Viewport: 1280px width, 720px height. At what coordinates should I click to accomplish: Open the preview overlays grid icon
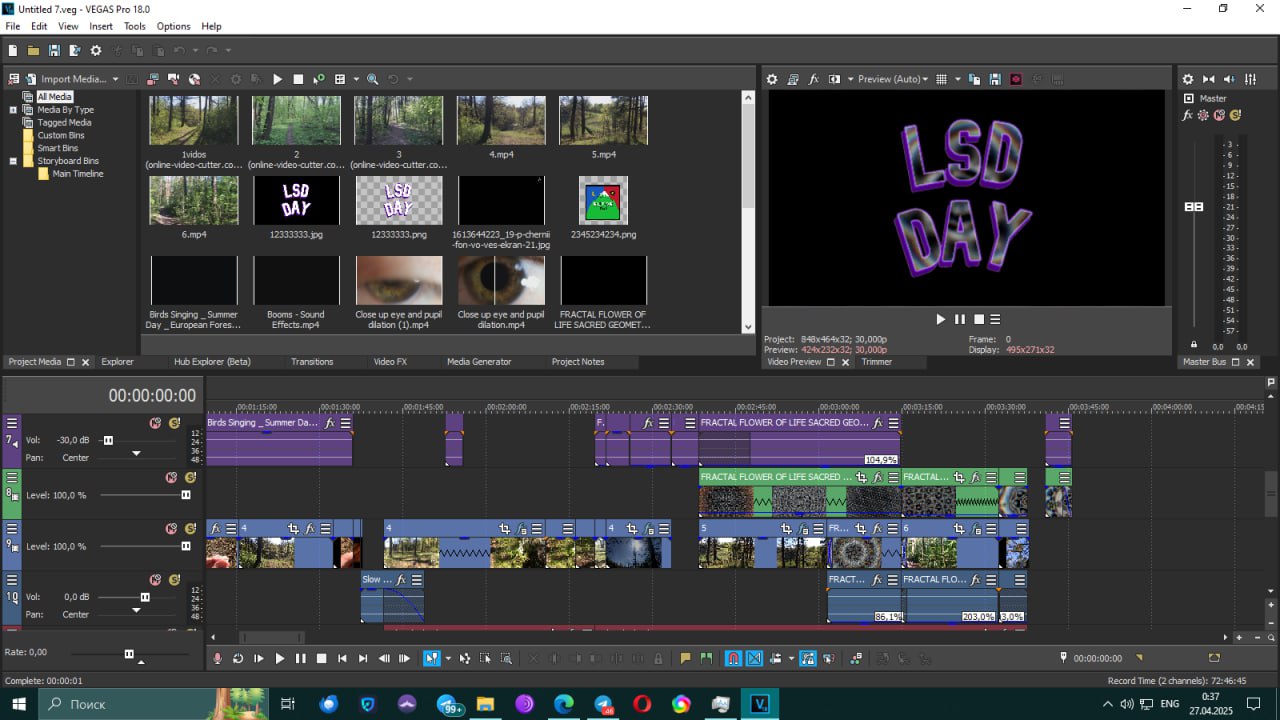click(x=941, y=79)
